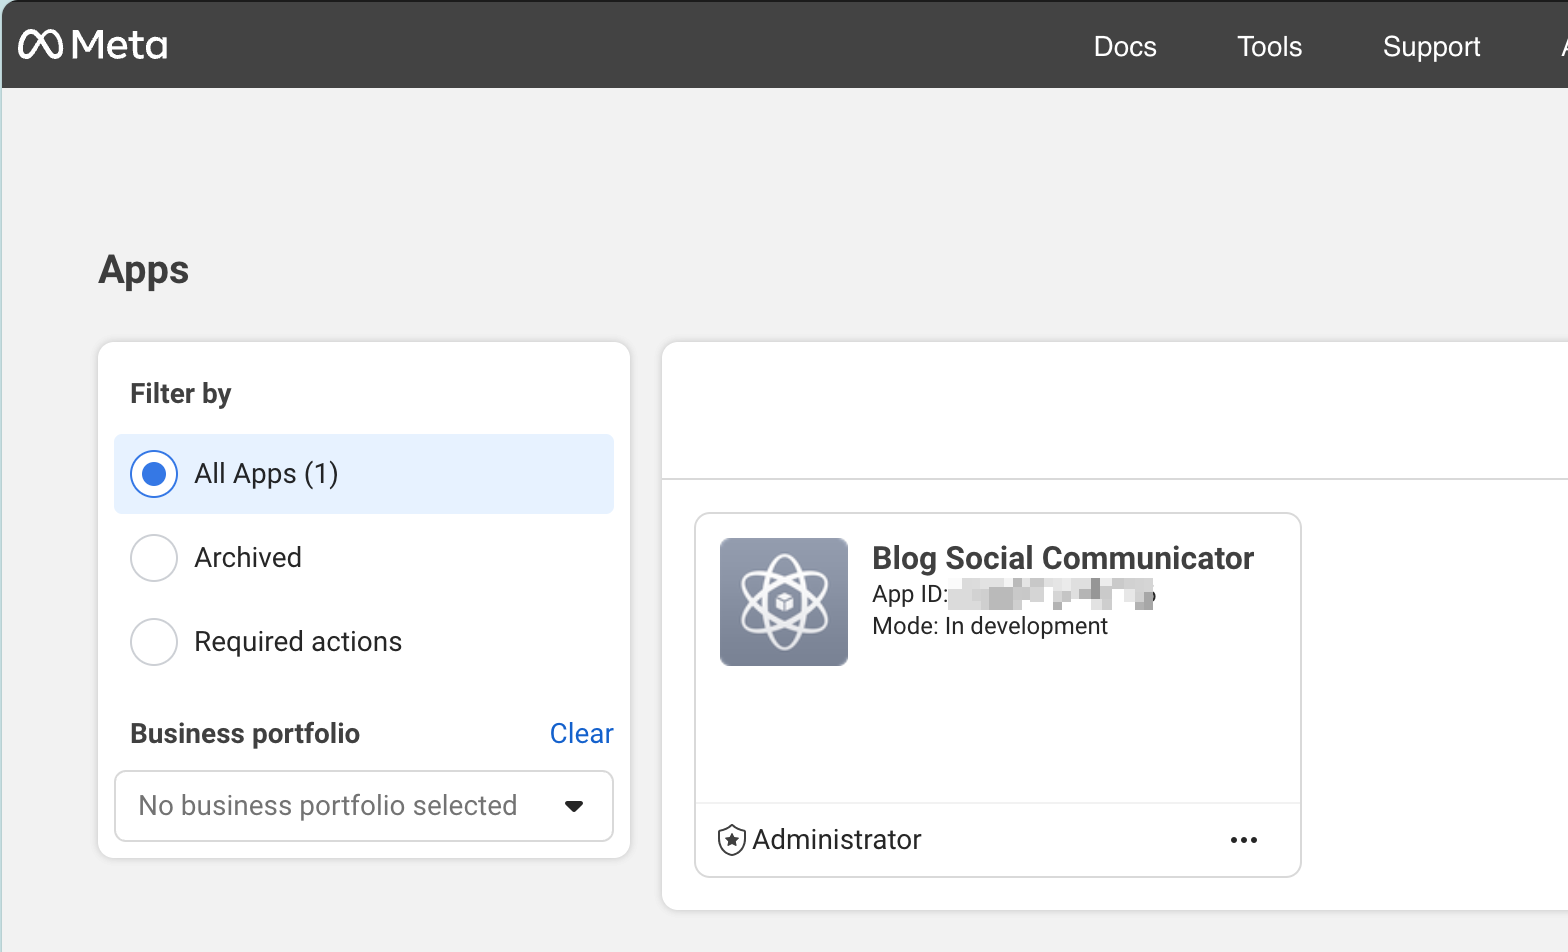Click the Meta infinity logo
The height and width of the screenshot is (952, 1568).
[41, 45]
